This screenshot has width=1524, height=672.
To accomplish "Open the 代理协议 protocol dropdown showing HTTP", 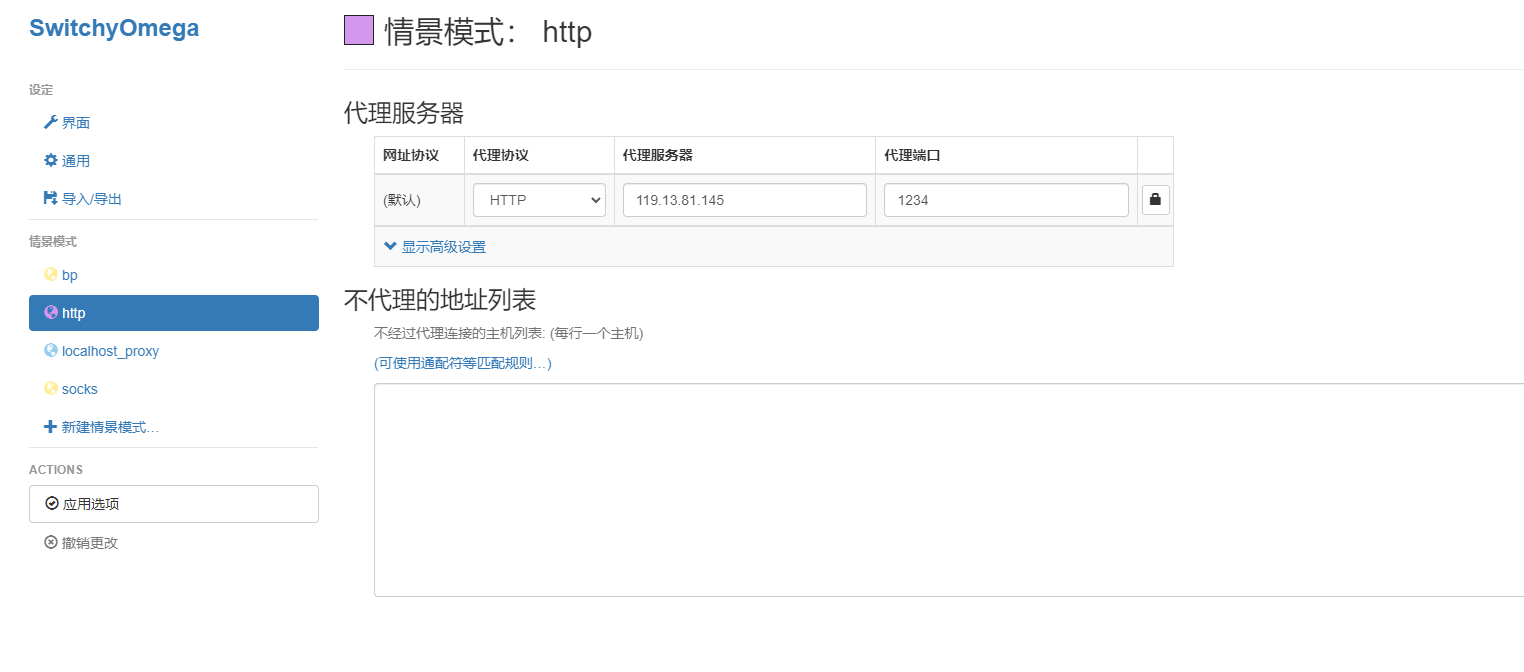I will pos(538,199).
